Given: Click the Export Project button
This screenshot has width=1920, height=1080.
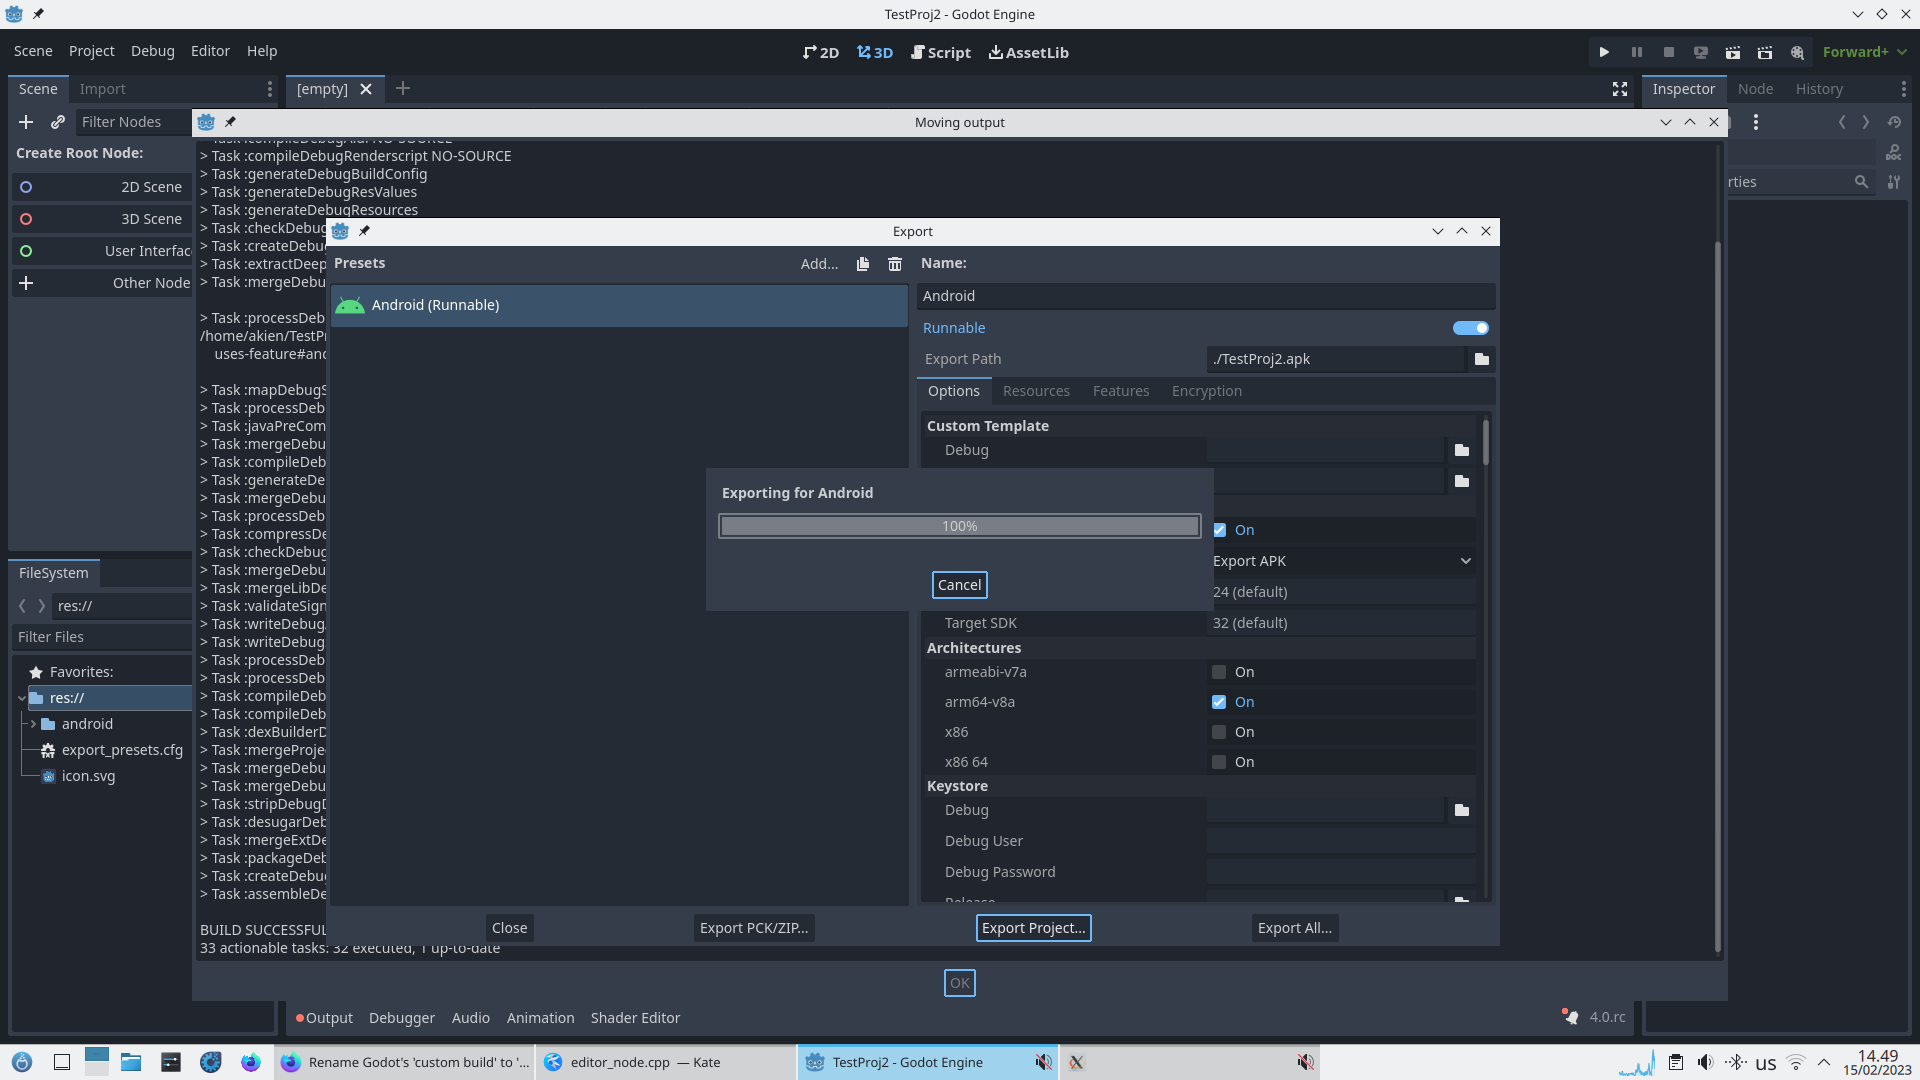Looking at the screenshot, I should 1033,927.
